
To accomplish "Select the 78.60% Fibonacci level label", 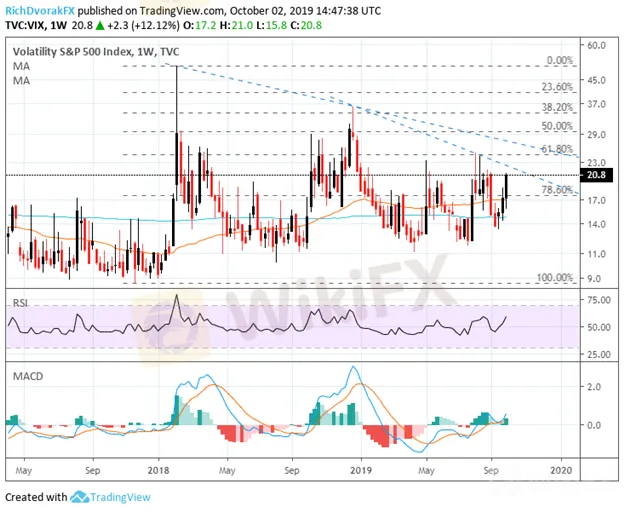I will (x=555, y=189).
